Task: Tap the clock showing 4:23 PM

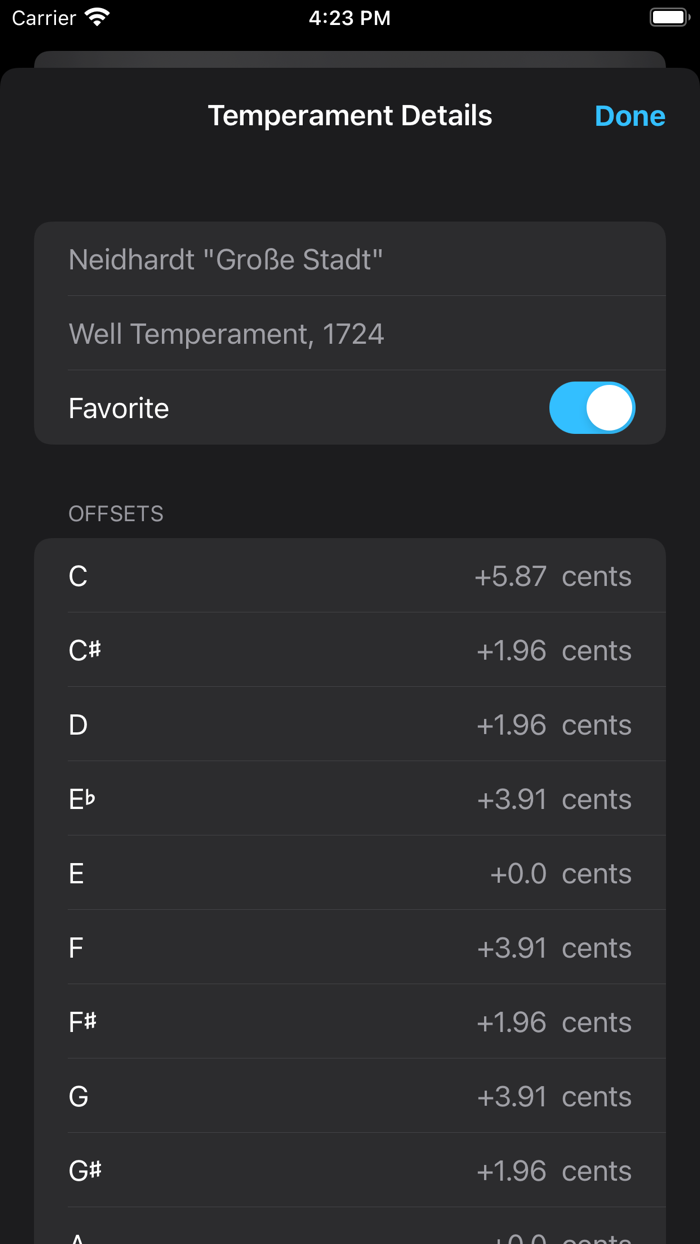Action: 349,16
